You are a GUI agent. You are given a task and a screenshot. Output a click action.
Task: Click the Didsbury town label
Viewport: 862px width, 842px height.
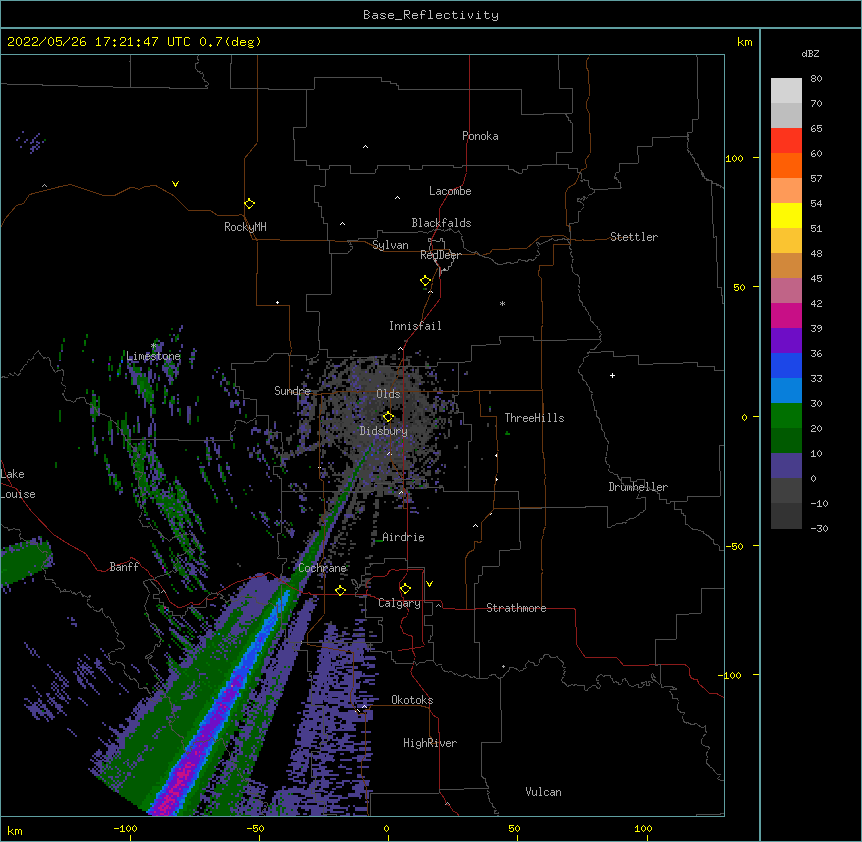384,431
